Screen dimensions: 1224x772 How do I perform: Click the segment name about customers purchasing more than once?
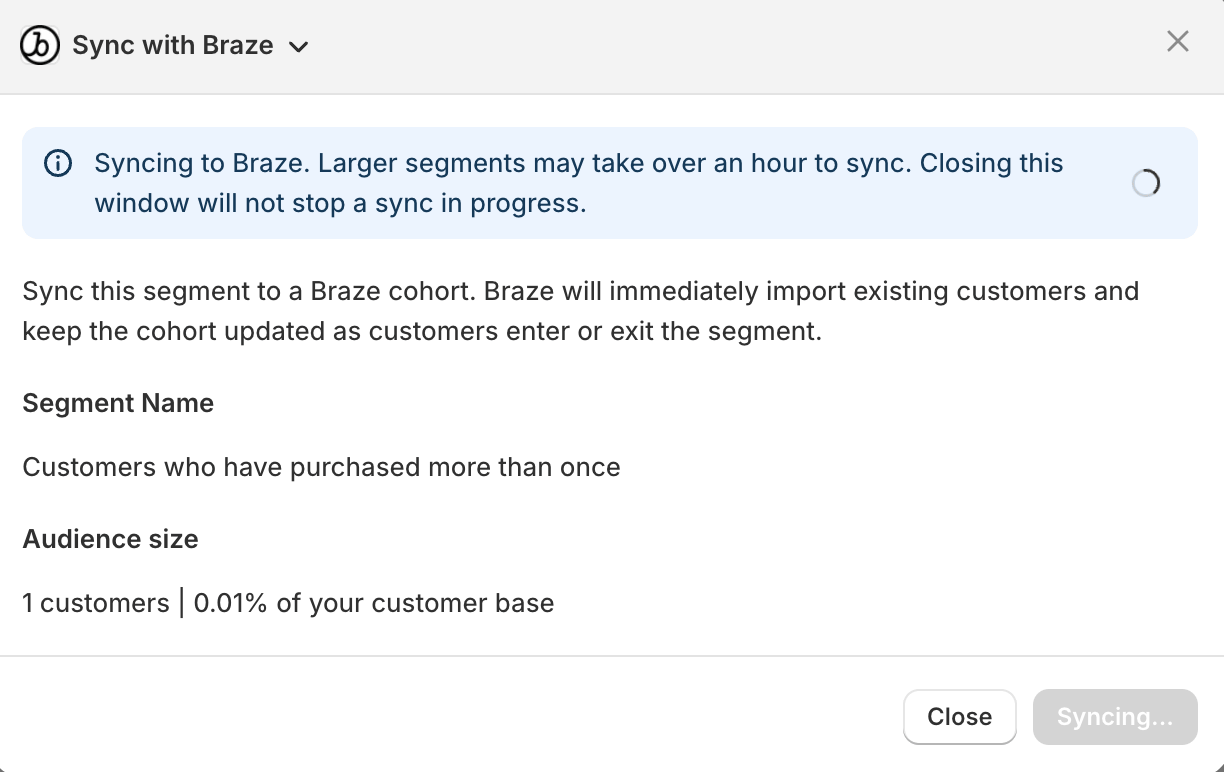321,467
